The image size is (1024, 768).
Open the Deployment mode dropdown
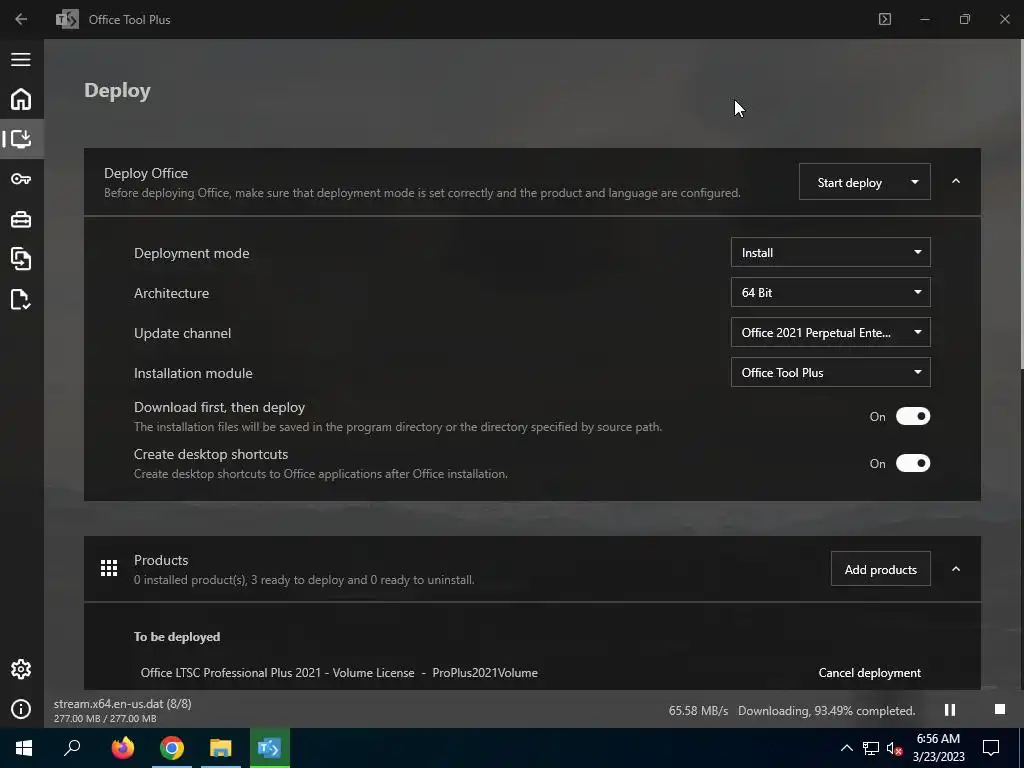tap(831, 252)
